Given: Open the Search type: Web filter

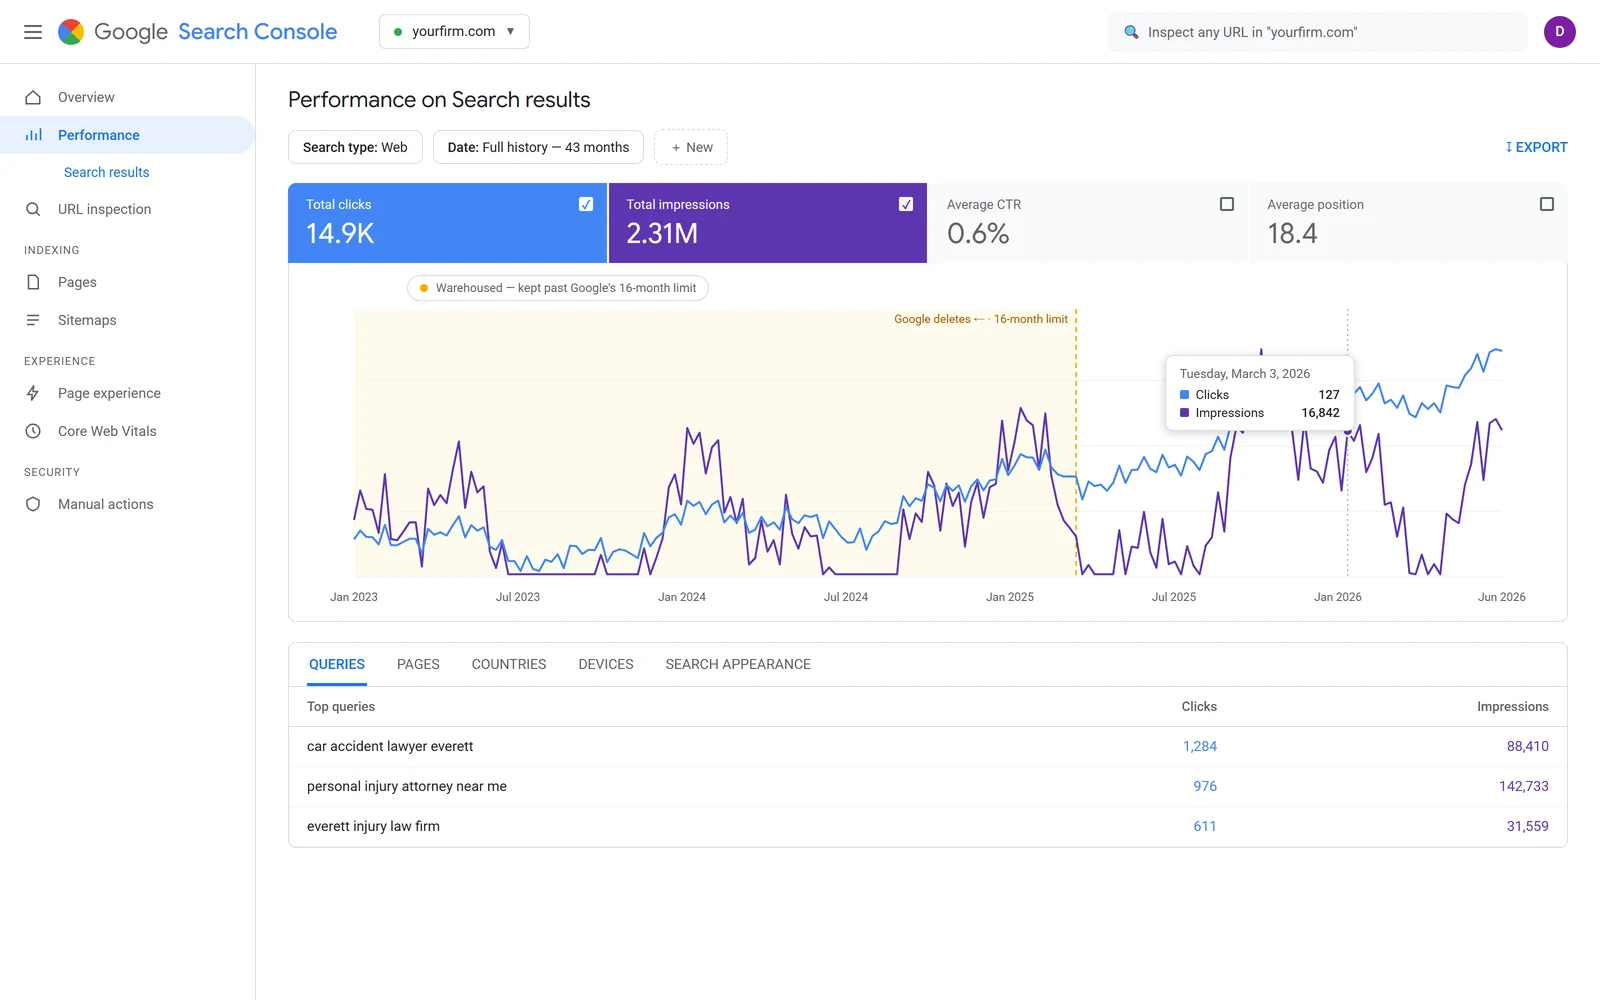Looking at the screenshot, I should [x=355, y=147].
